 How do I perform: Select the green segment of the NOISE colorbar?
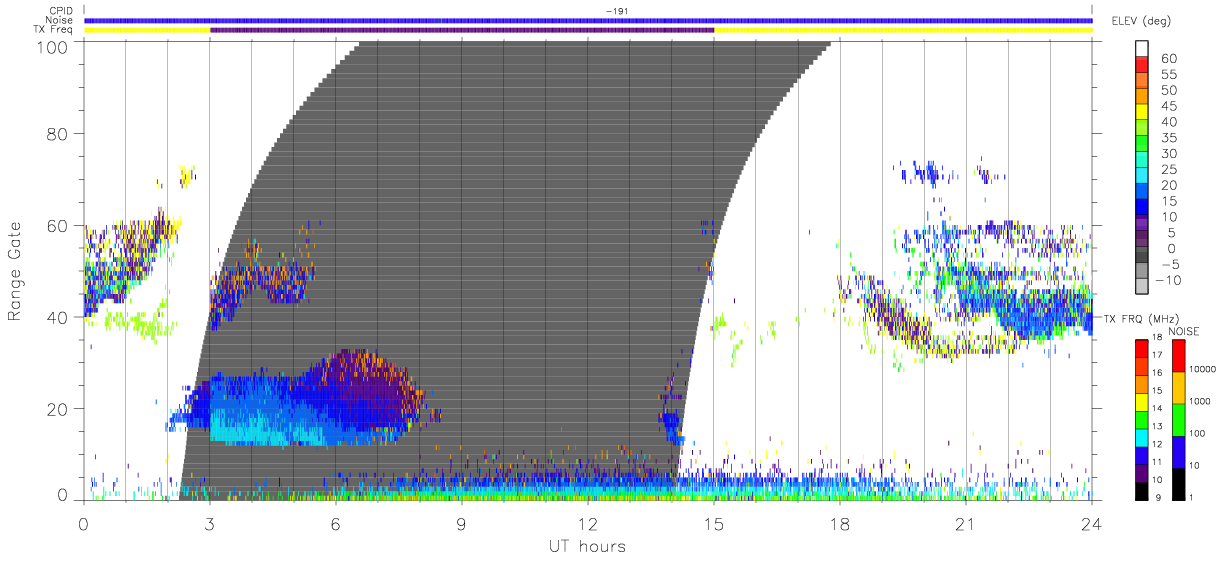point(1177,418)
